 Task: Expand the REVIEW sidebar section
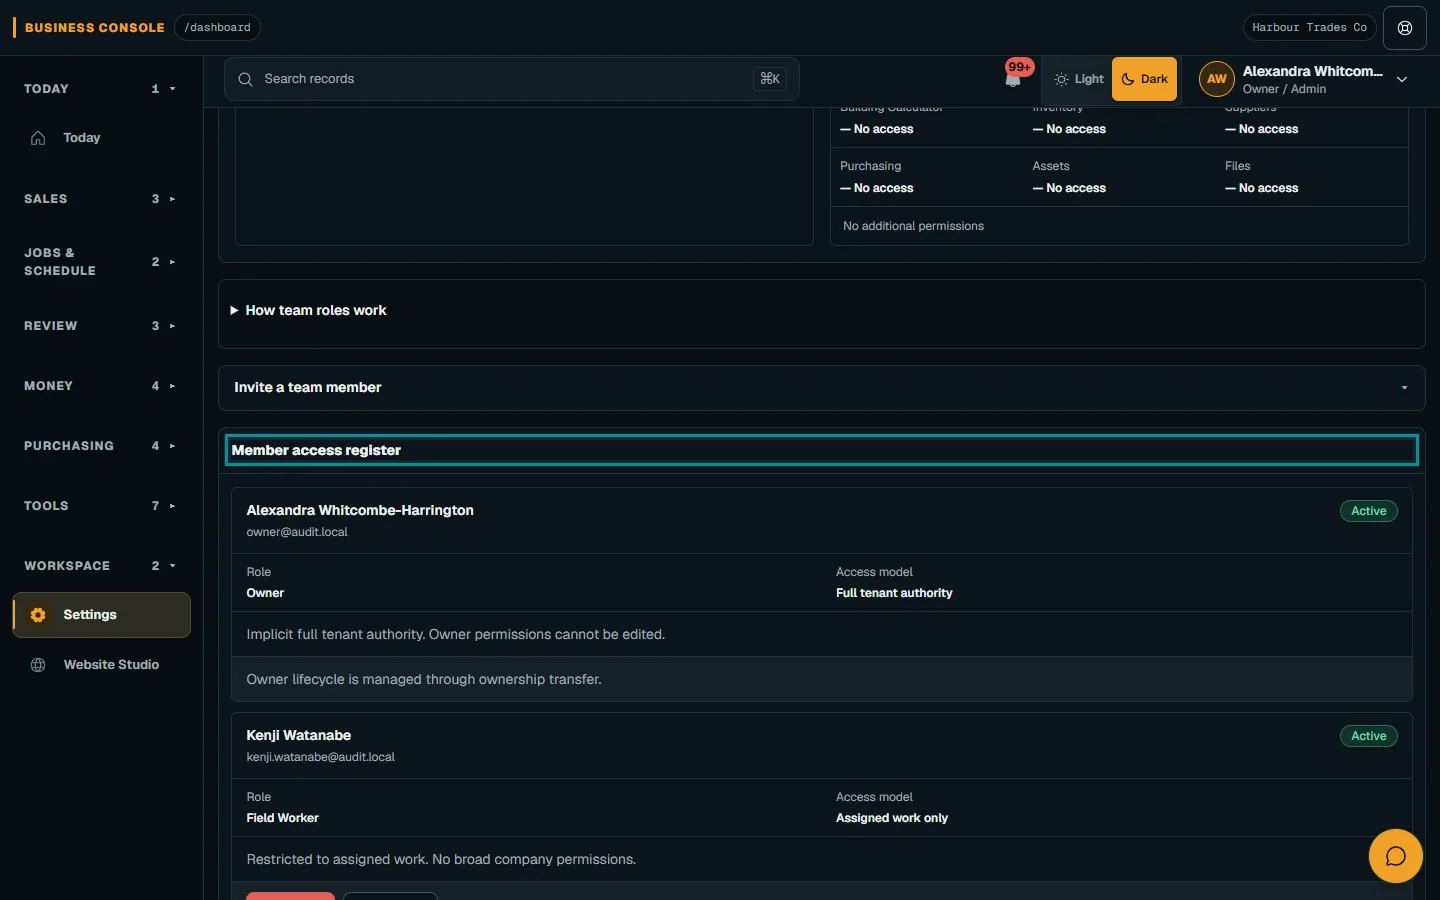click(x=100, y=326)
